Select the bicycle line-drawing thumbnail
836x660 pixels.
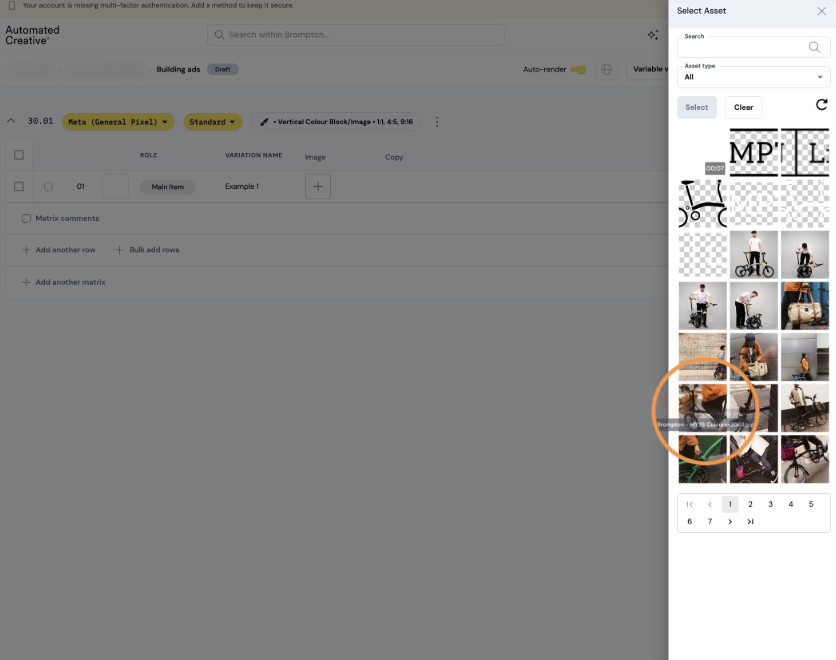pyautogui.click(x=702, y=204)
